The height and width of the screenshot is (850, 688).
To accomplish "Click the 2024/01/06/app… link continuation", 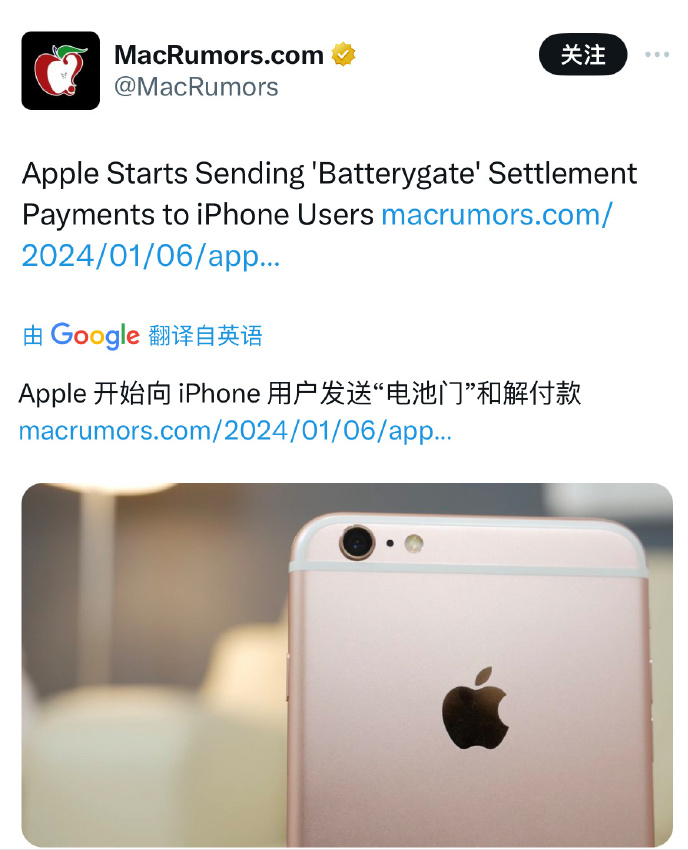I will 151,256.
